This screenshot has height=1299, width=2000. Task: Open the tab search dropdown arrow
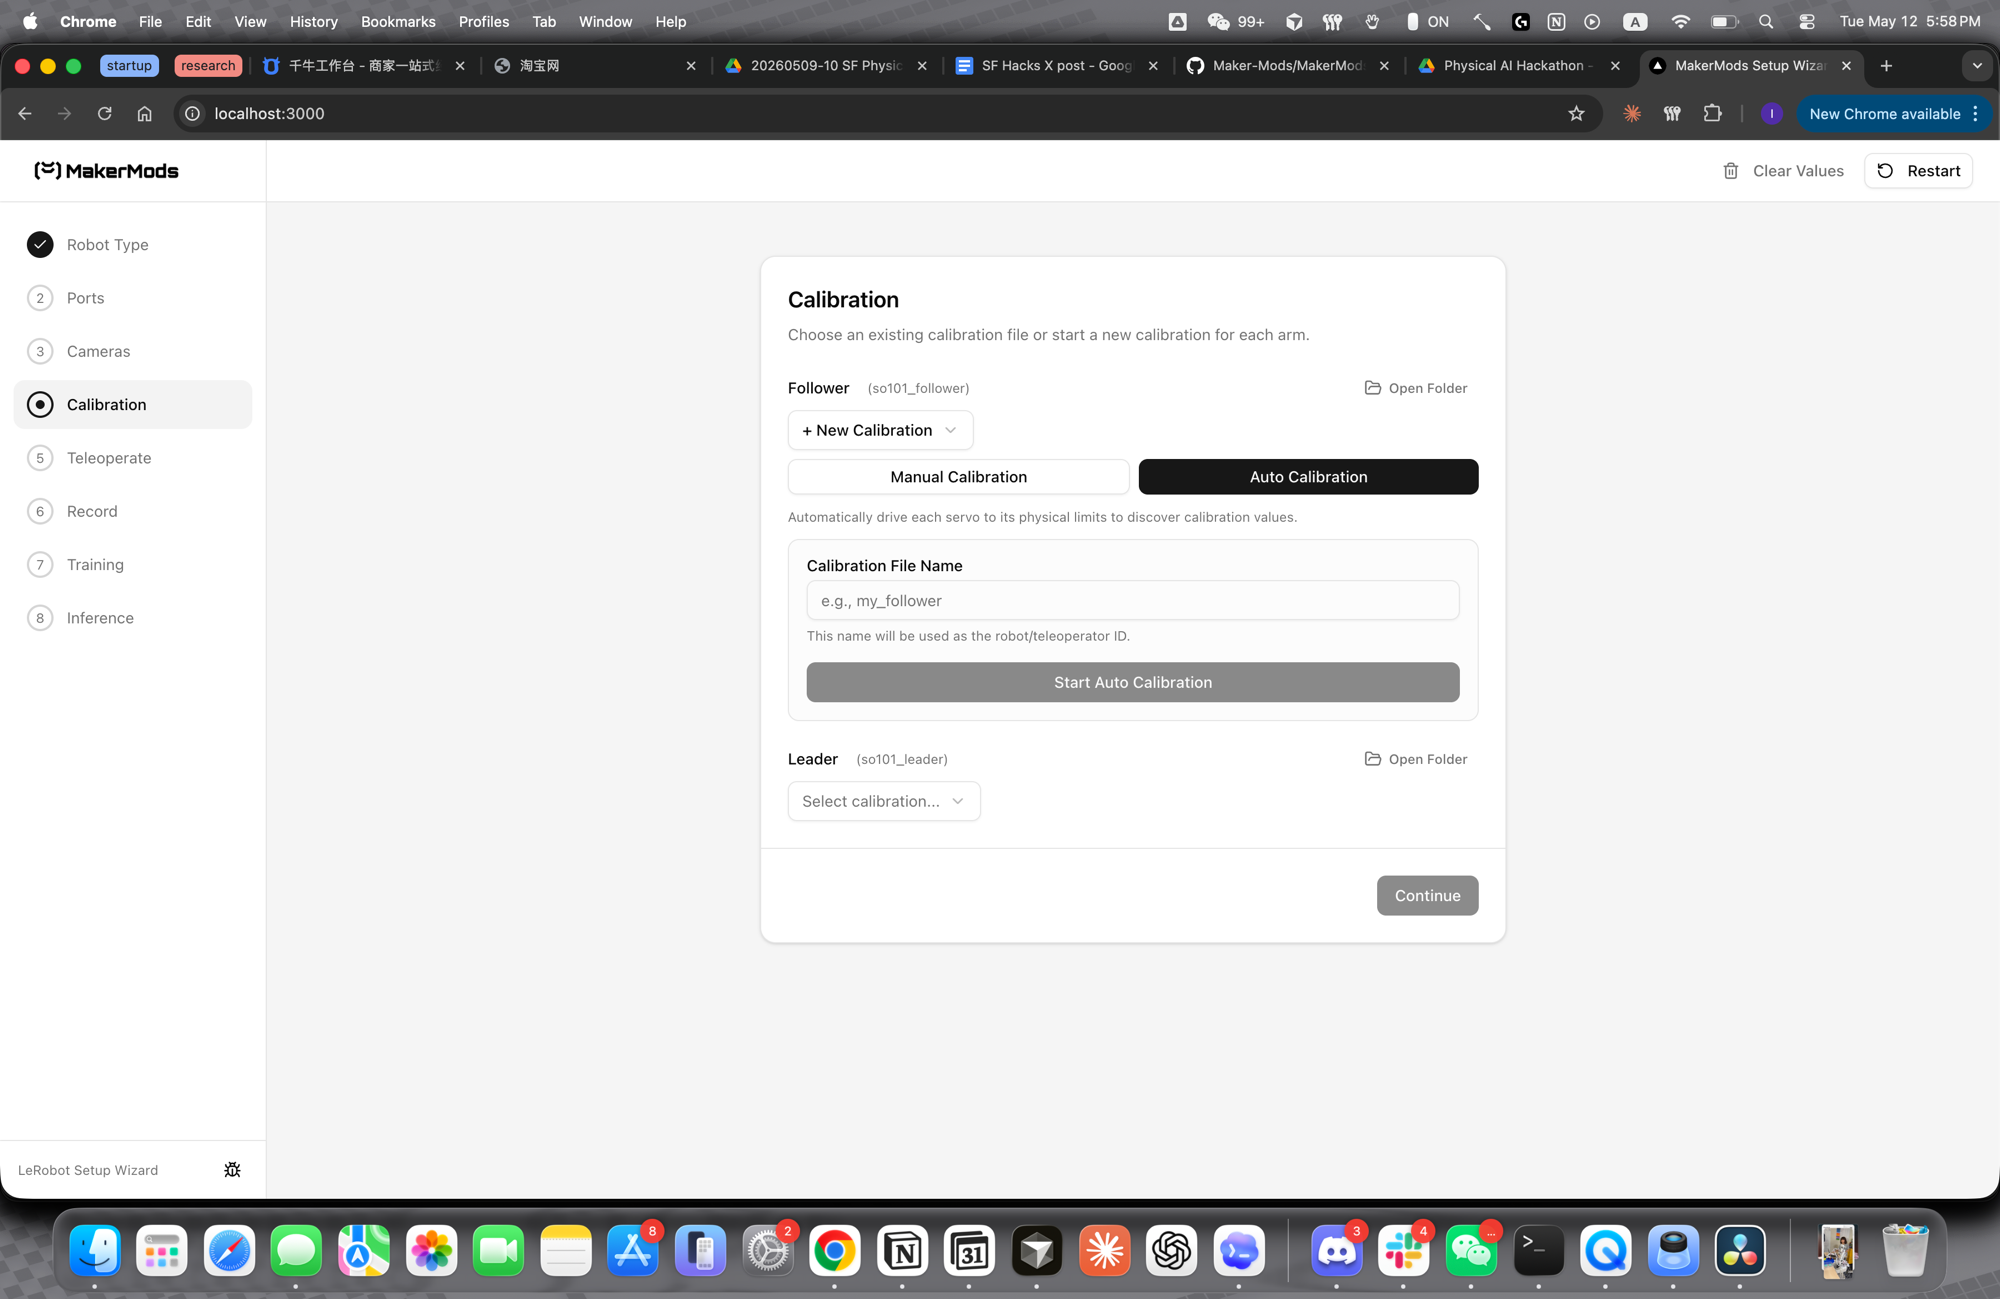[1977, 66]
